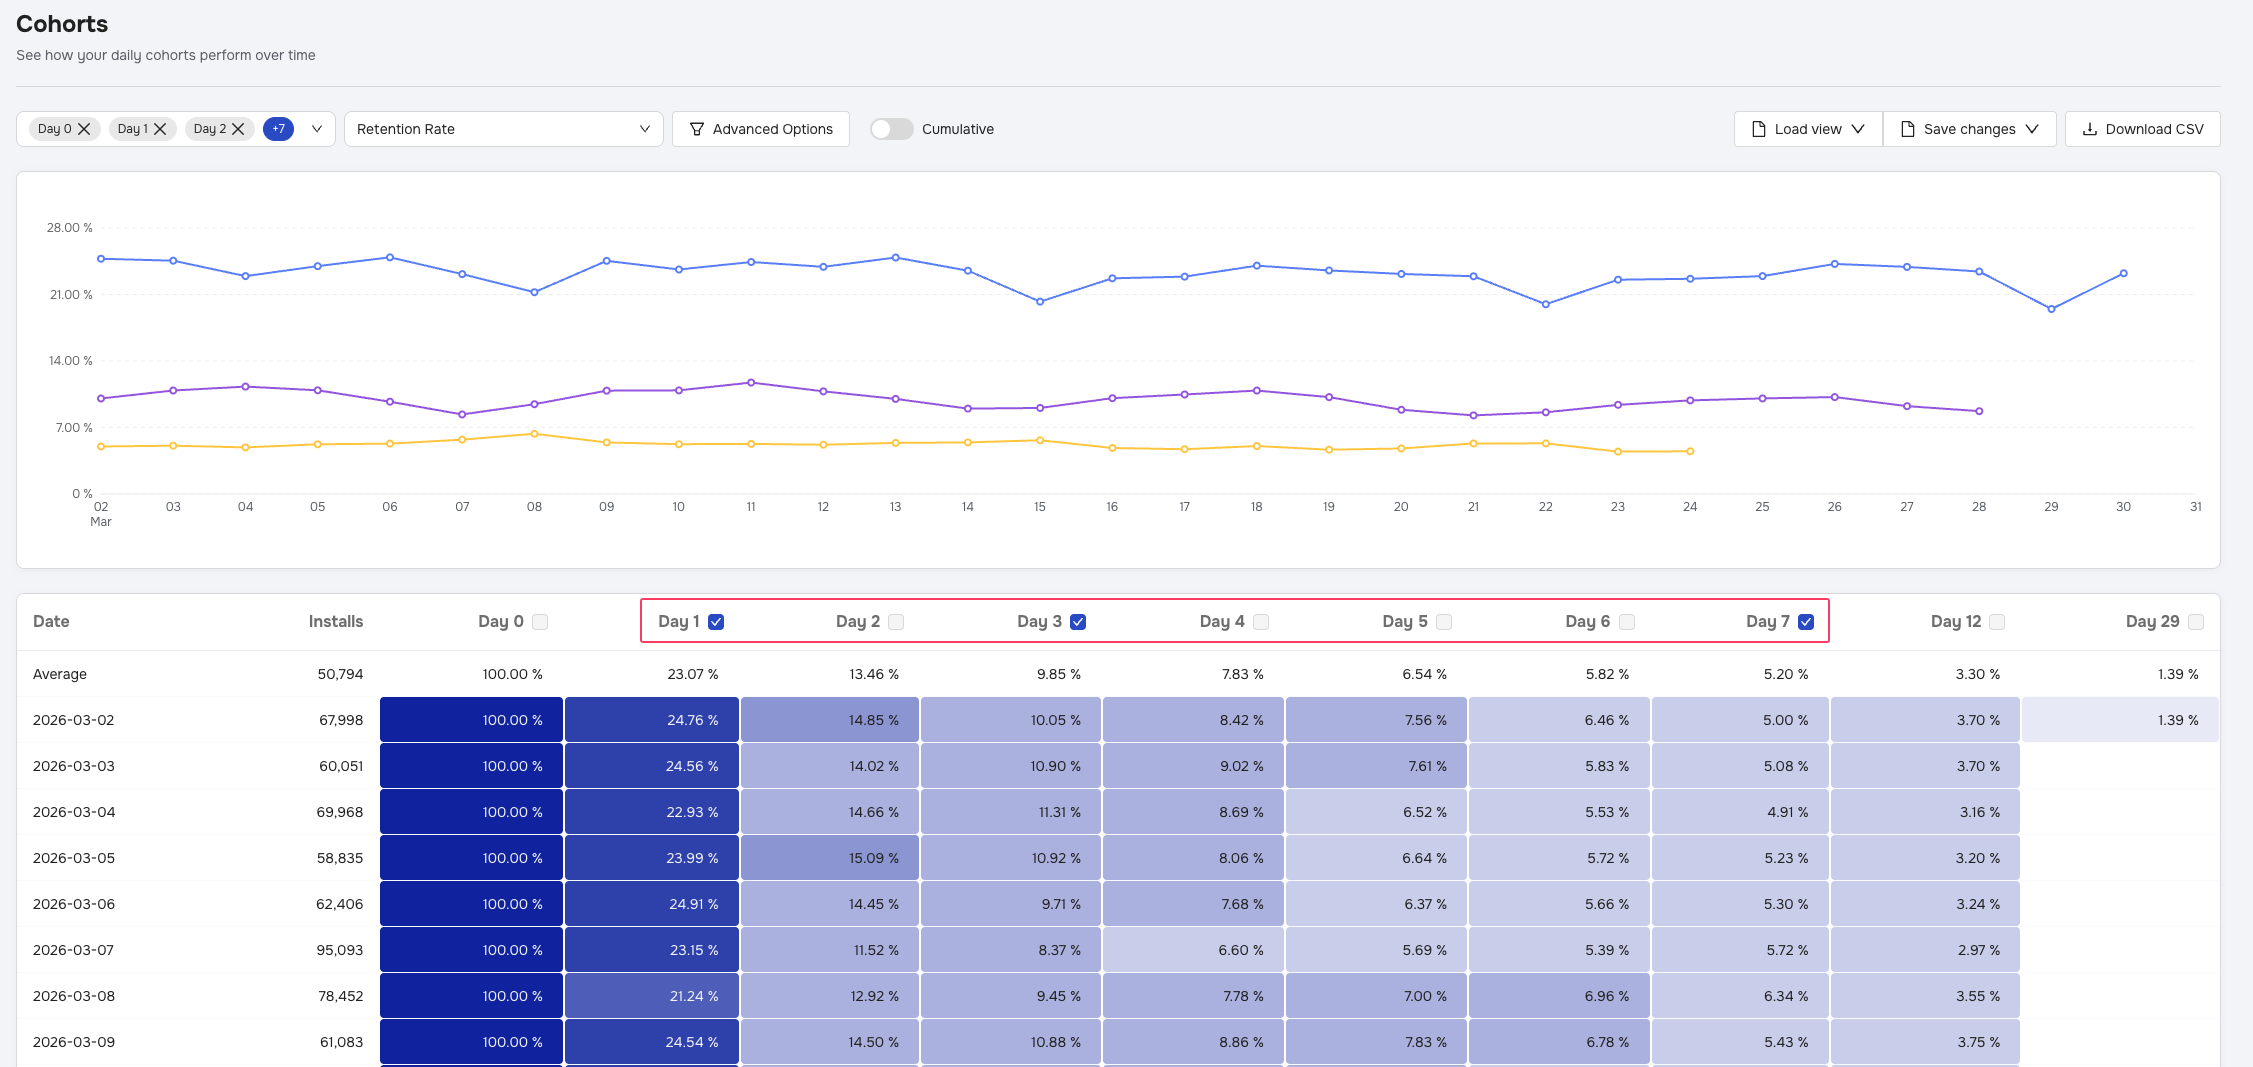The height and width of the screenshot is (1067, 2253).
Task: Click the Save changes document icon
Action: [x=1907, y=129]
